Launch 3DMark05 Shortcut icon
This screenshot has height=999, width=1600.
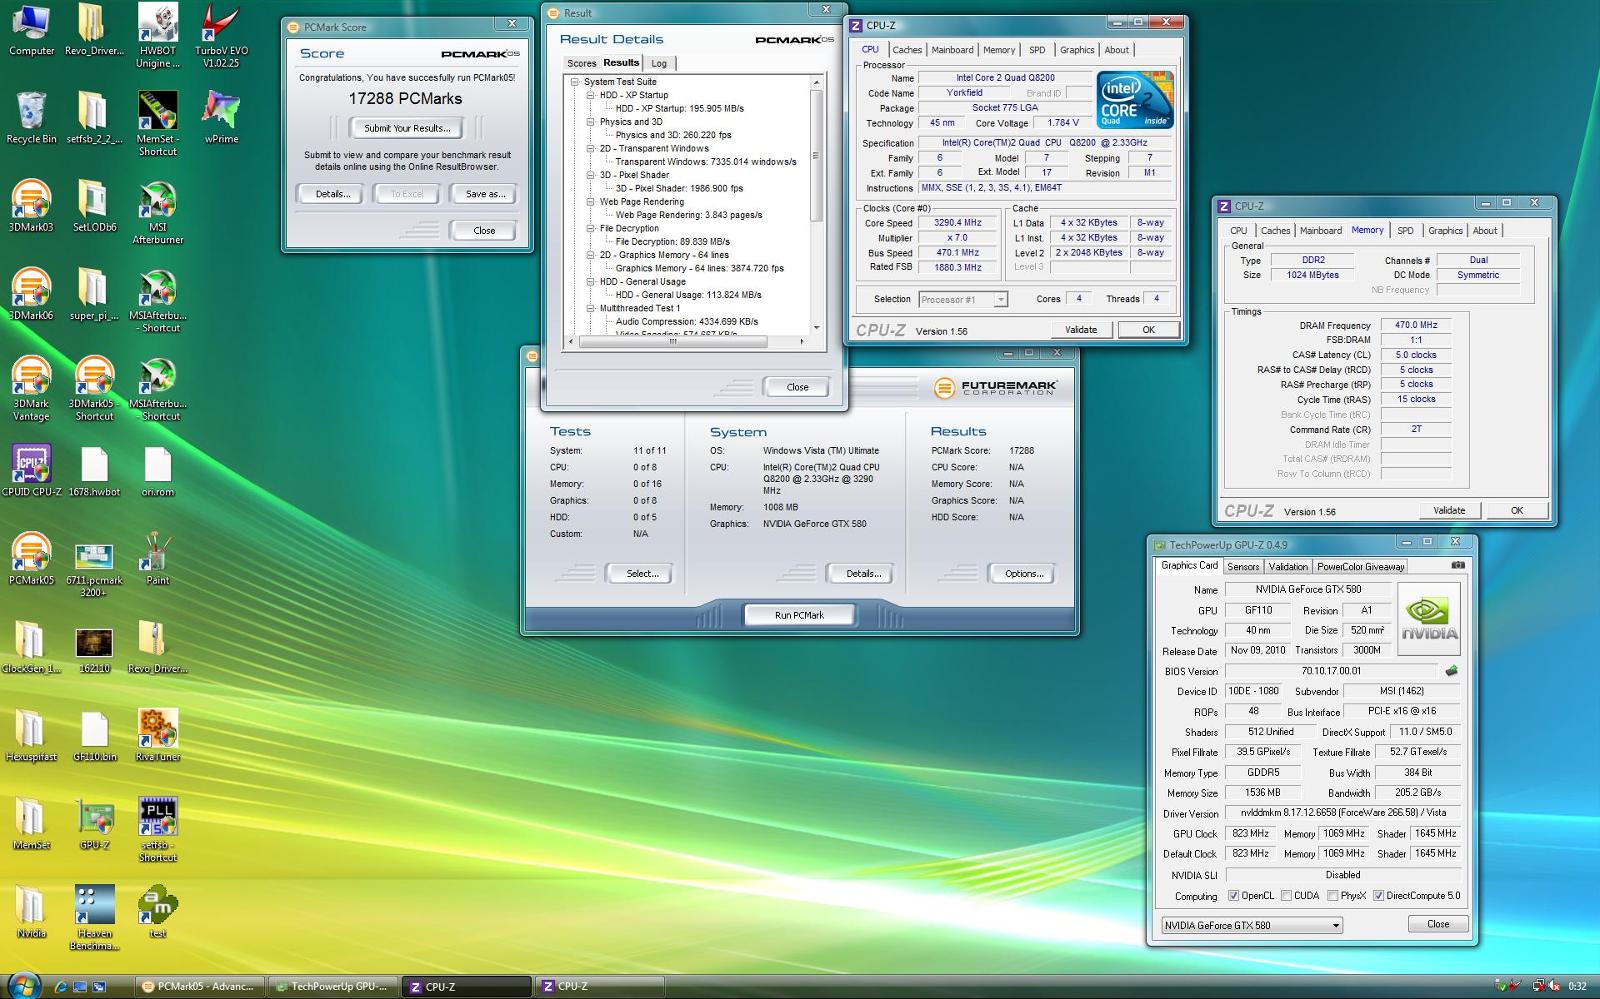(94, 388)
